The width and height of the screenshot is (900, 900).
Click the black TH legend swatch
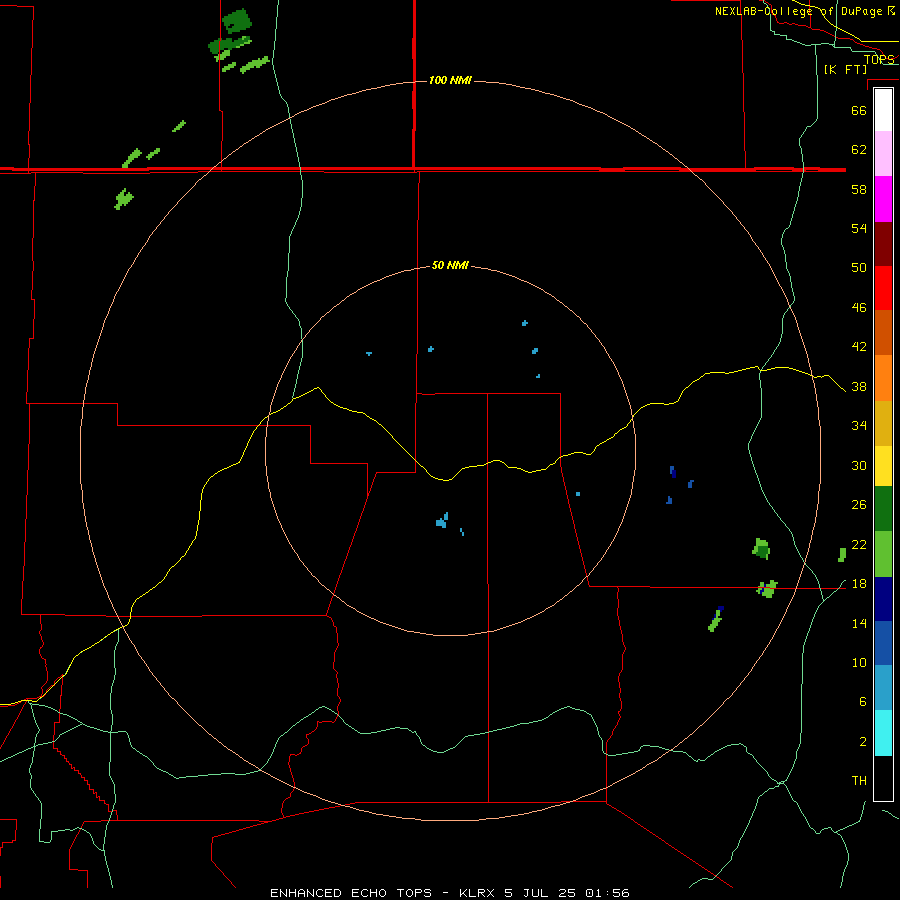point(883,778)
